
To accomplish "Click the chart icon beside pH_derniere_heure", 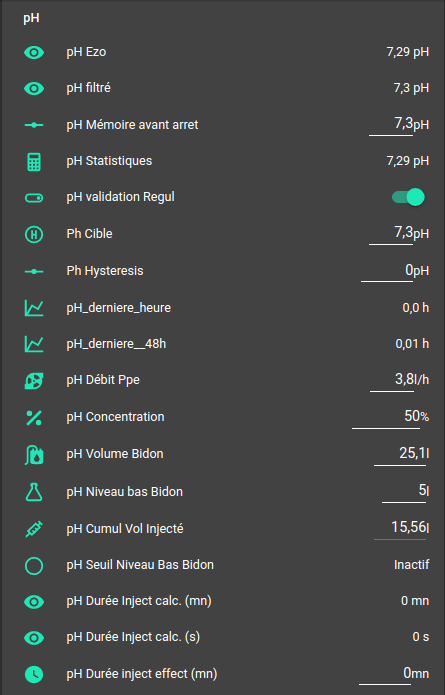I will pos(34,308).
